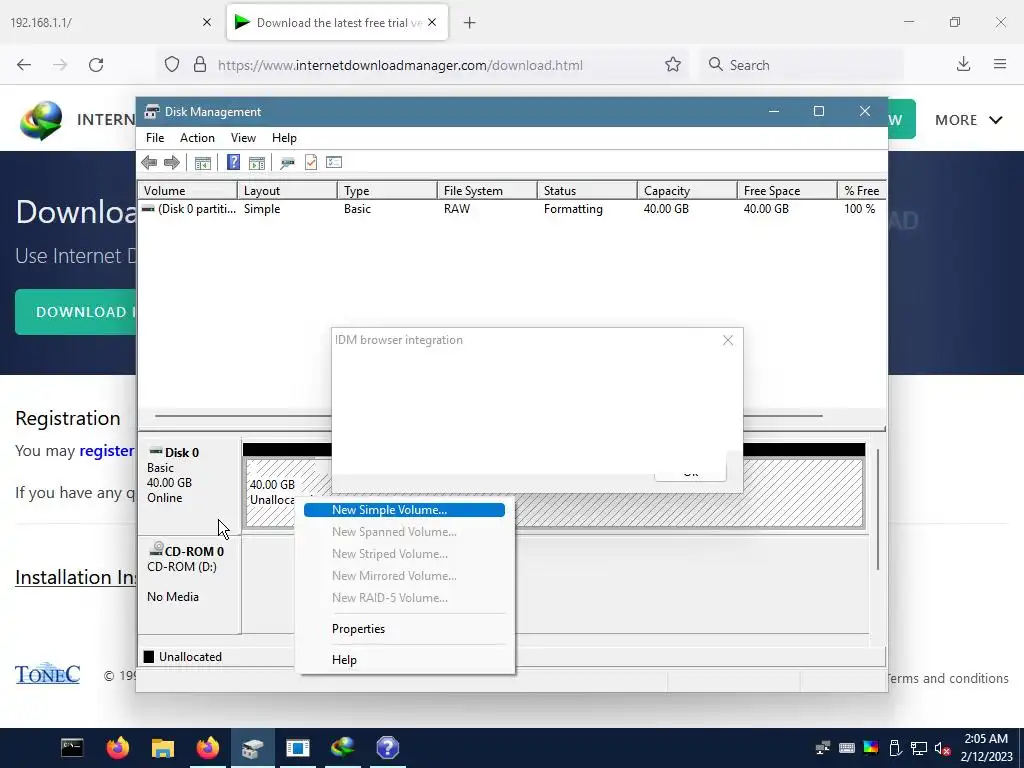This screenshot has width=1024, height=768.
Task: Follow the register link under Registration
Action: click(x=106, y=451)
